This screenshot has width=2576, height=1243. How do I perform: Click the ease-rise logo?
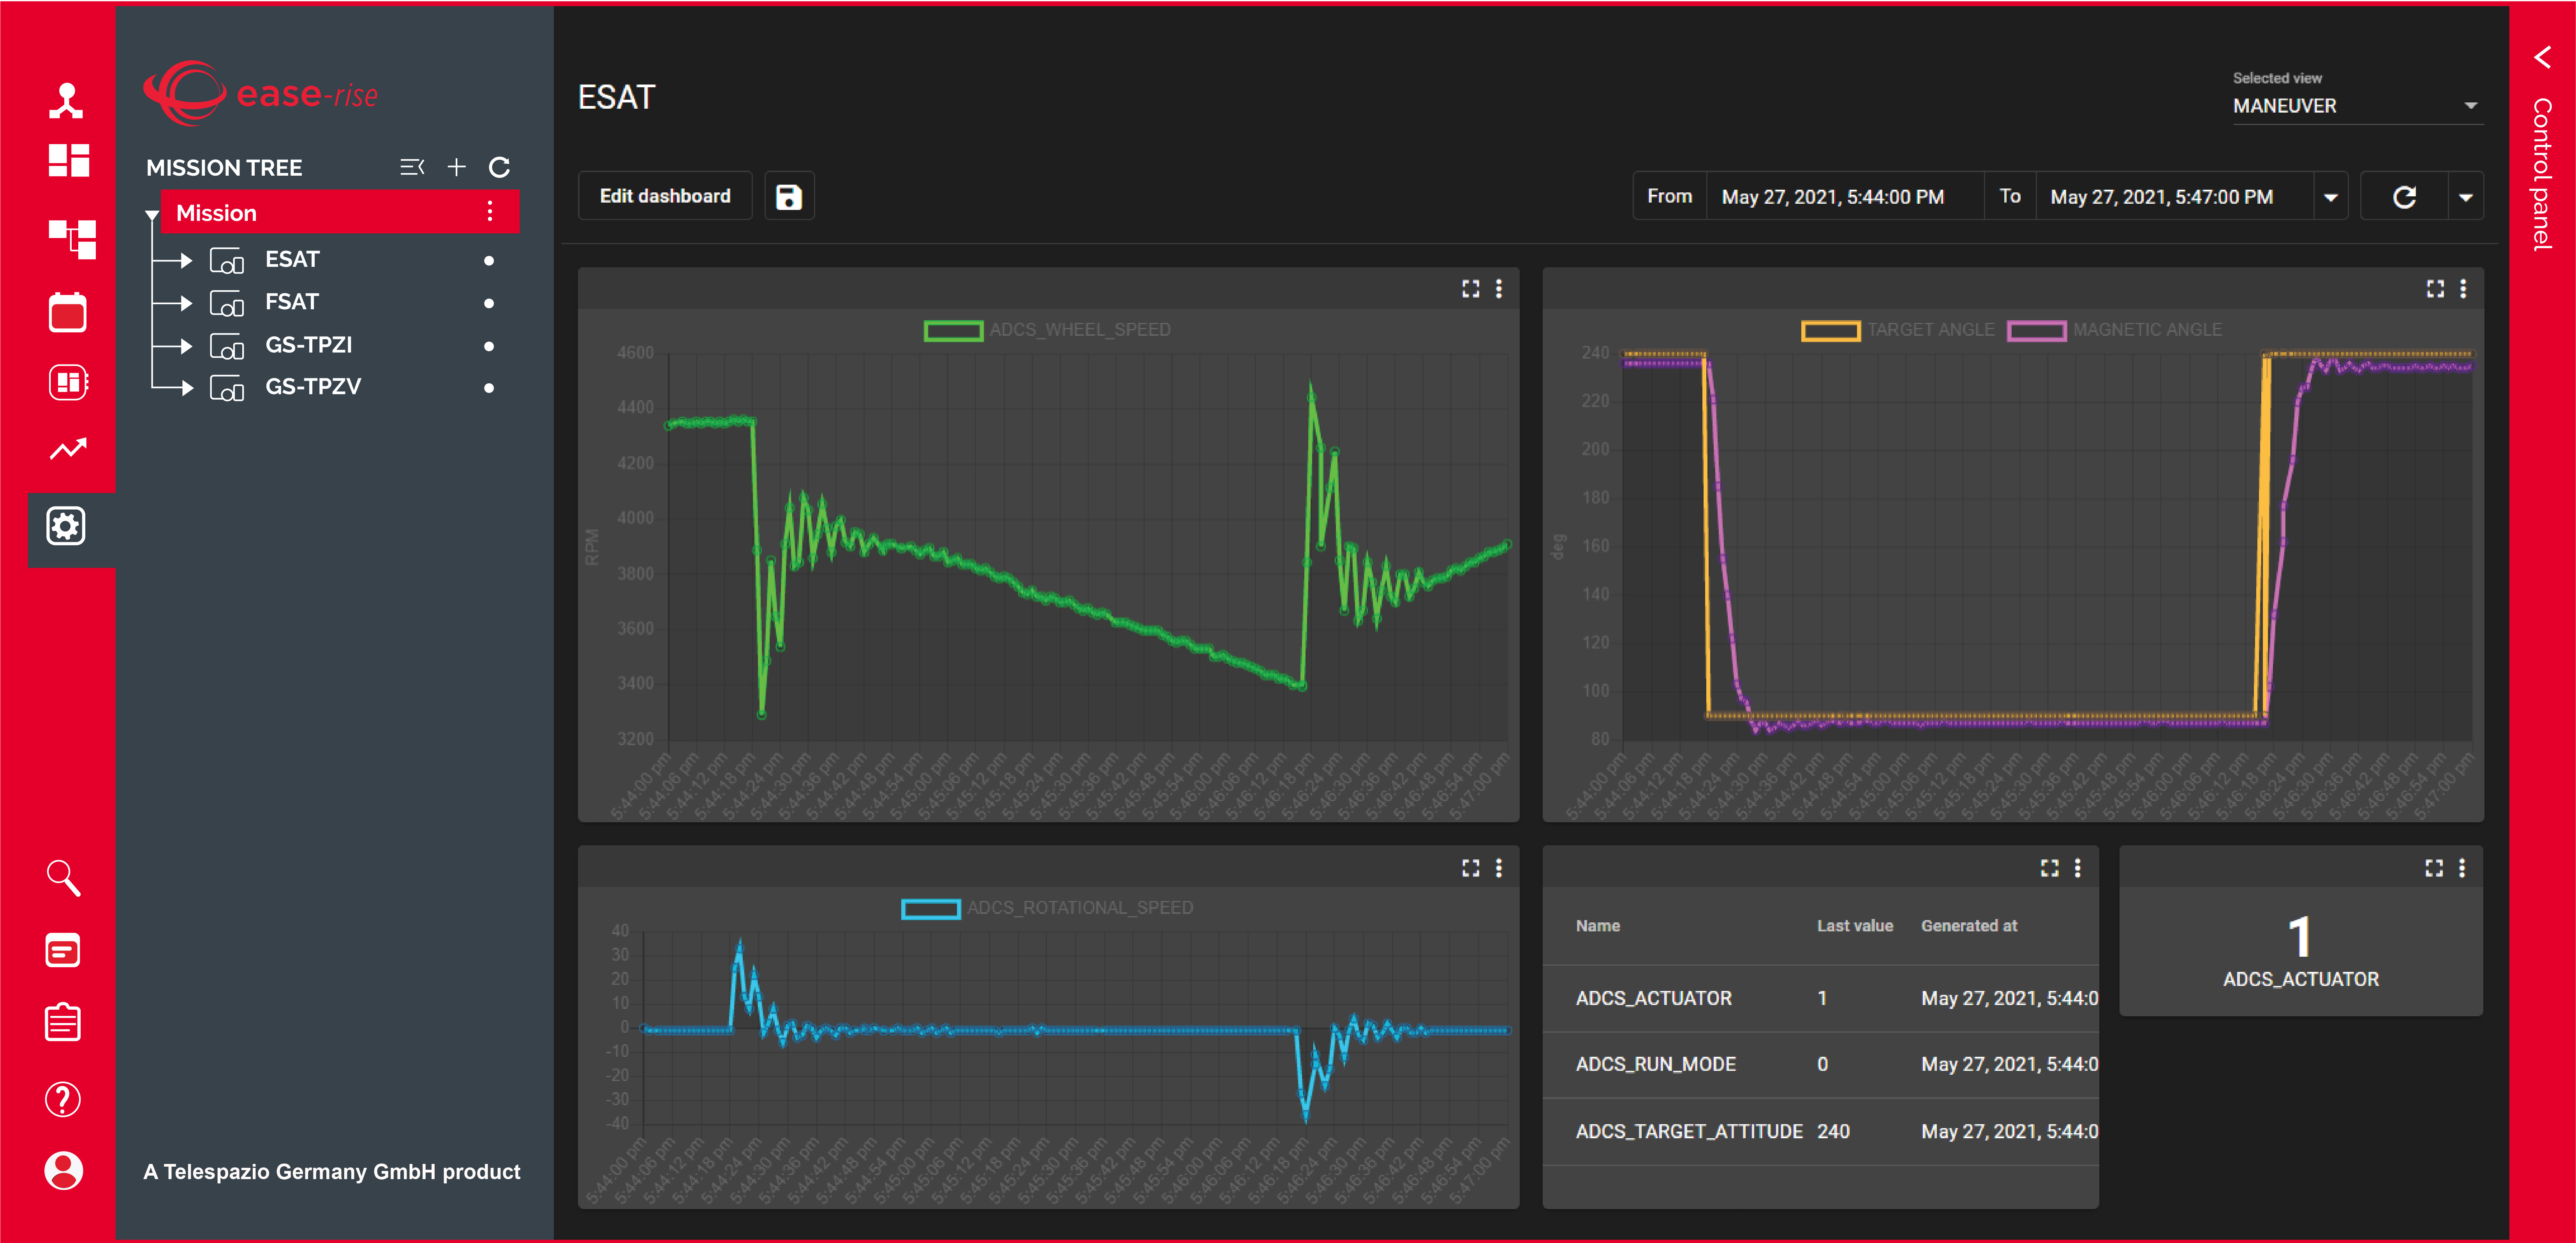pos(261,93)
